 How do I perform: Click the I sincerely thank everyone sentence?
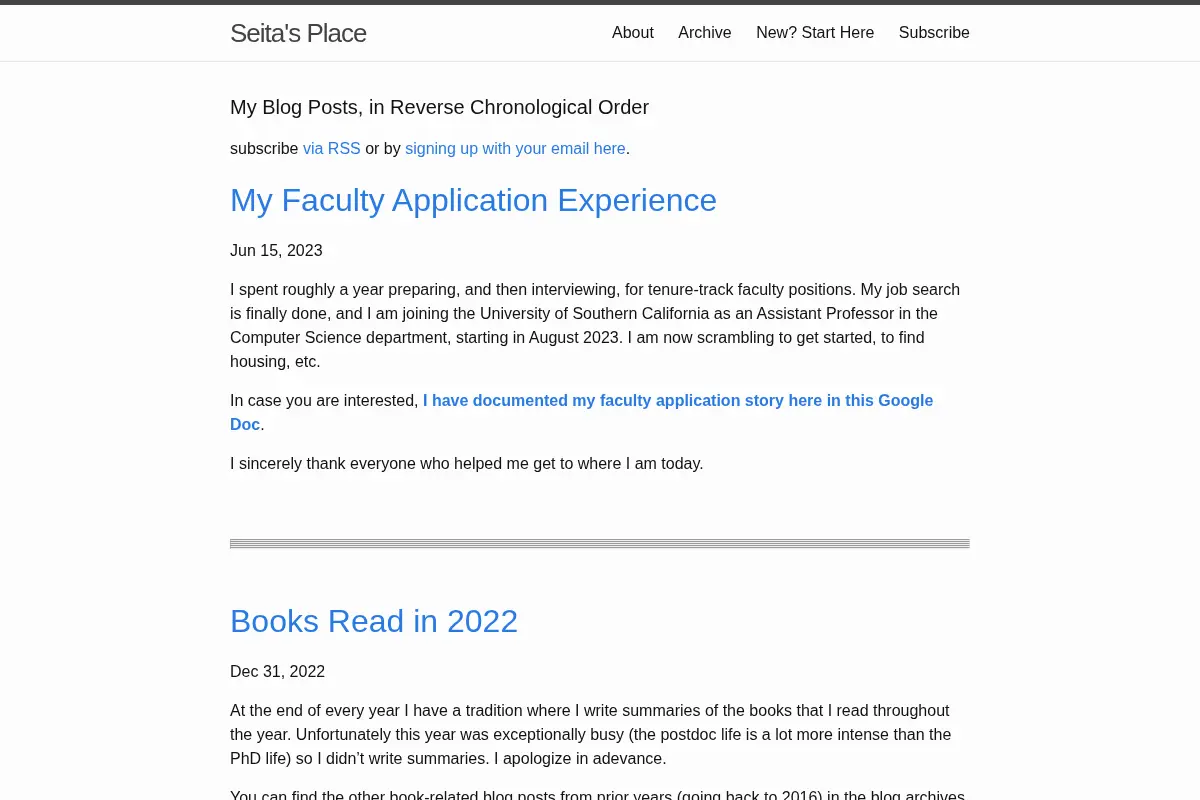(x=467, y=463)
